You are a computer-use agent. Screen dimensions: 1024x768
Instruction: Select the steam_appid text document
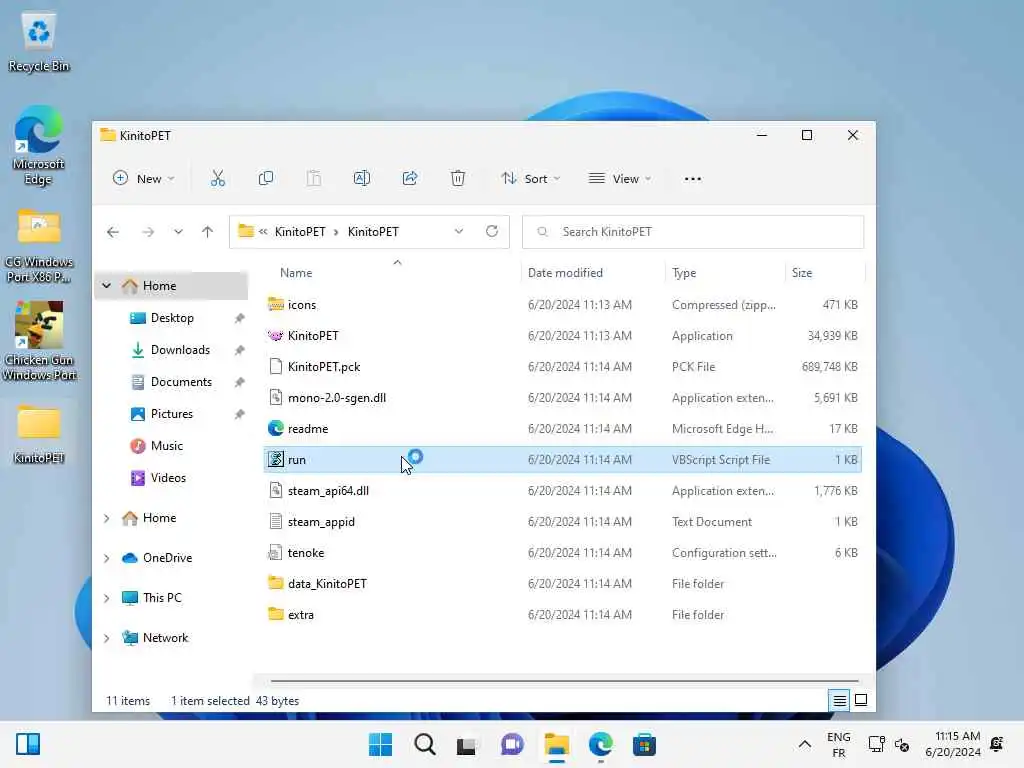pos(563,522)
